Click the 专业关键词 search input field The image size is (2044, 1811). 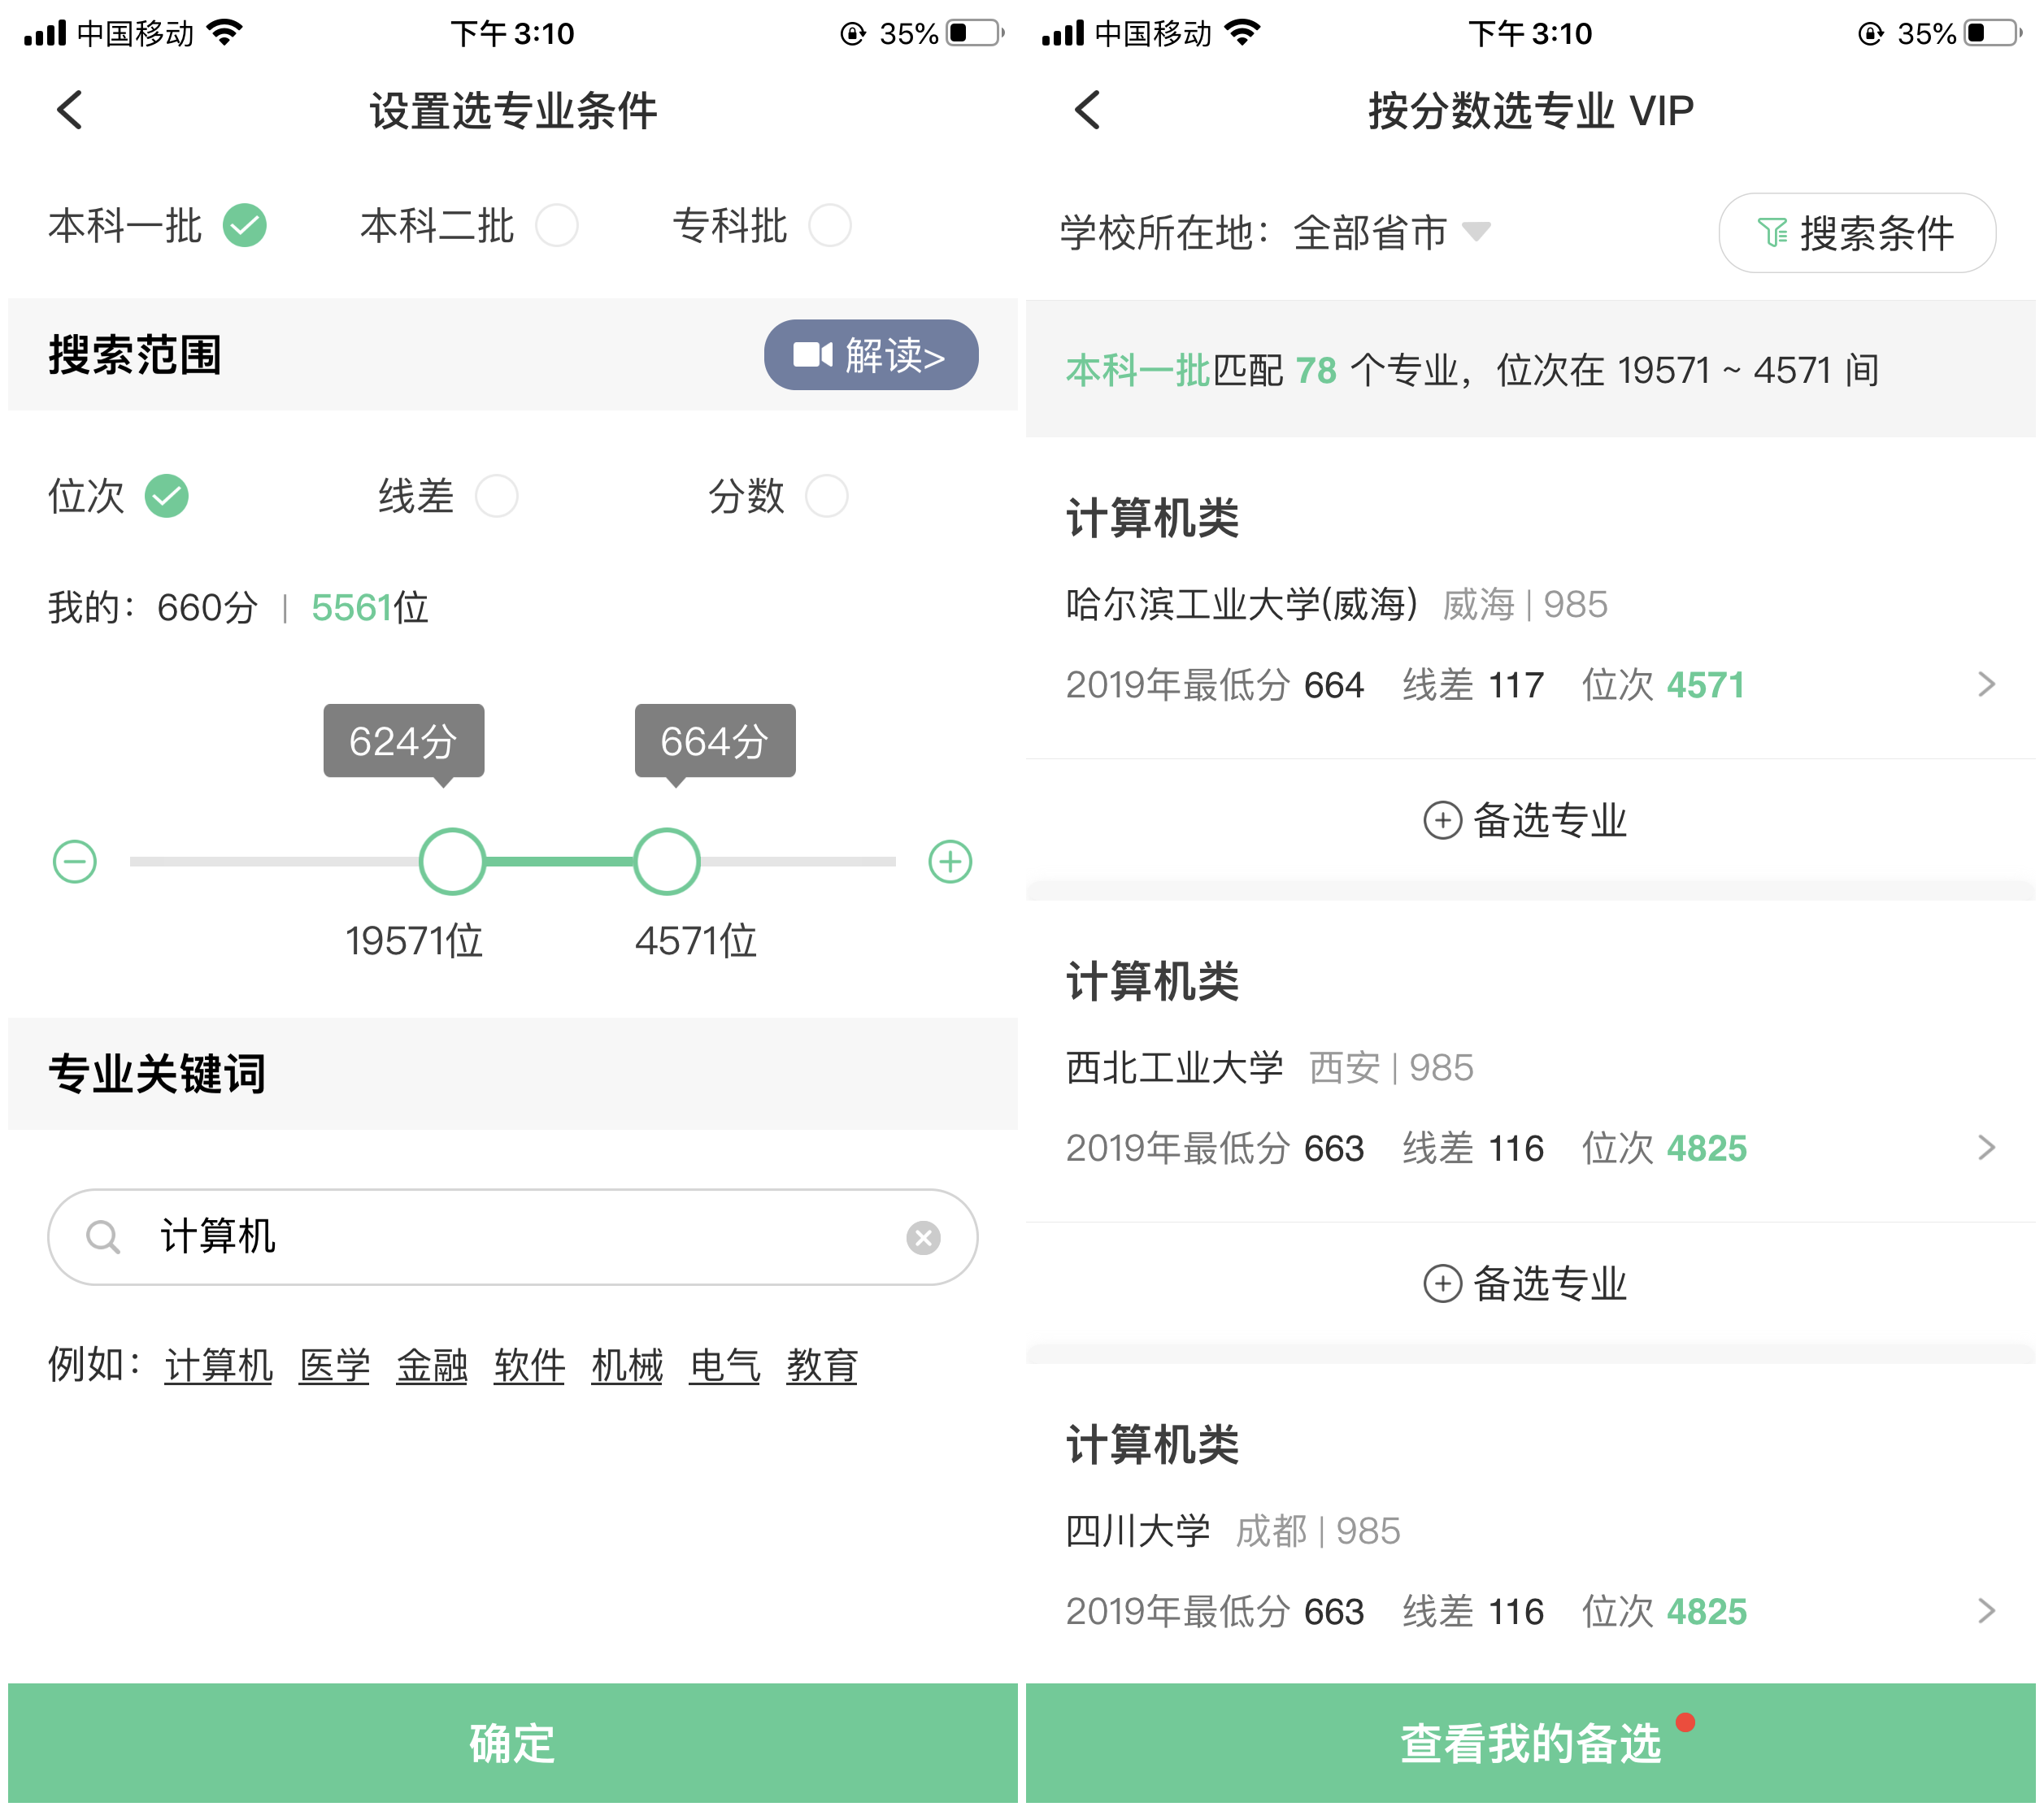(512, 1237)
